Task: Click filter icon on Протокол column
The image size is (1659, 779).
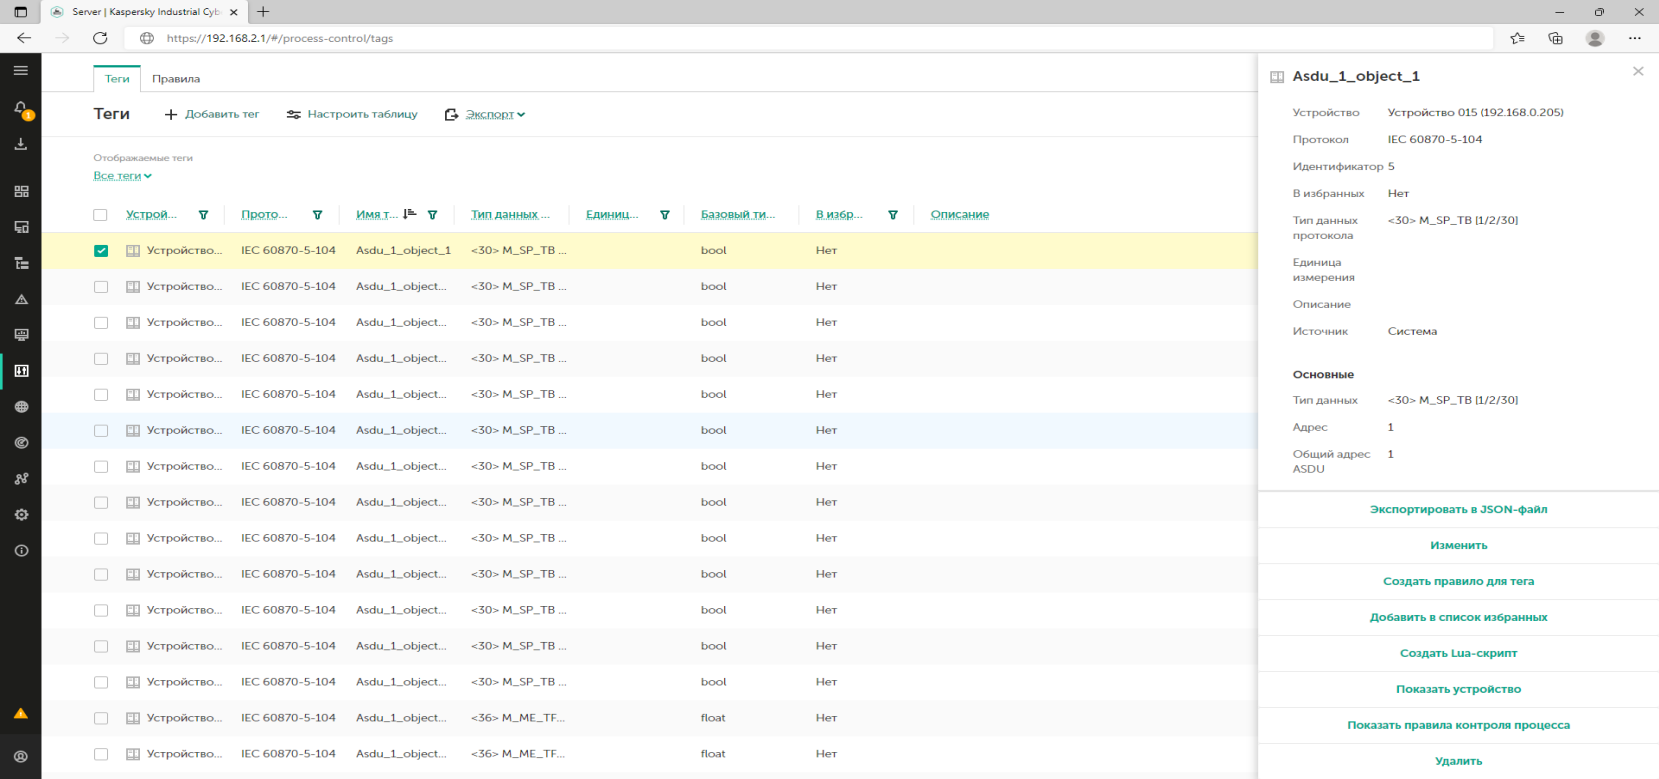Action: [x=317, y=215]
